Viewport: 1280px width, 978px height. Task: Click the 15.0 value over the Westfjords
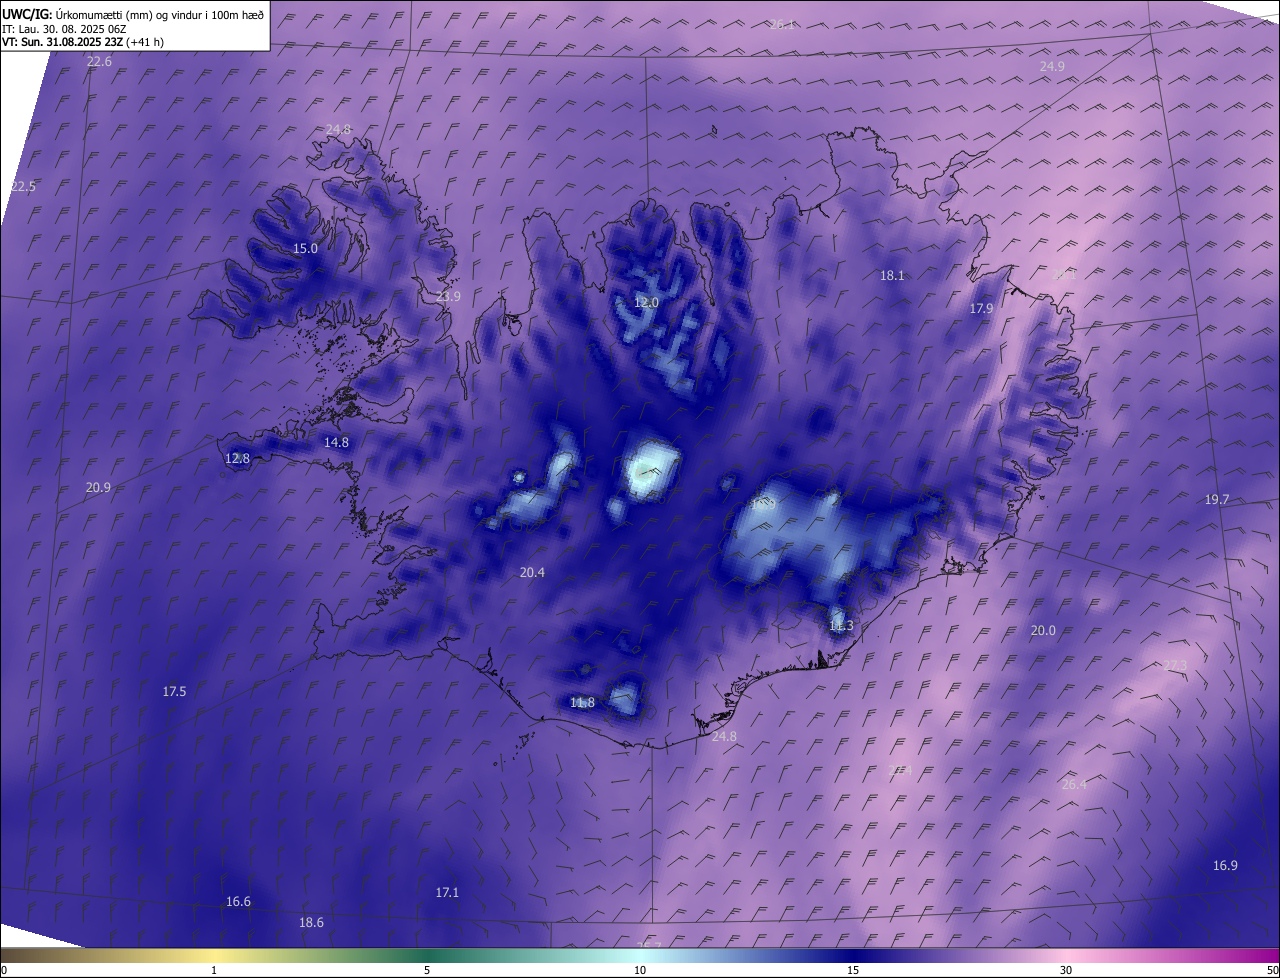point(305,249)
